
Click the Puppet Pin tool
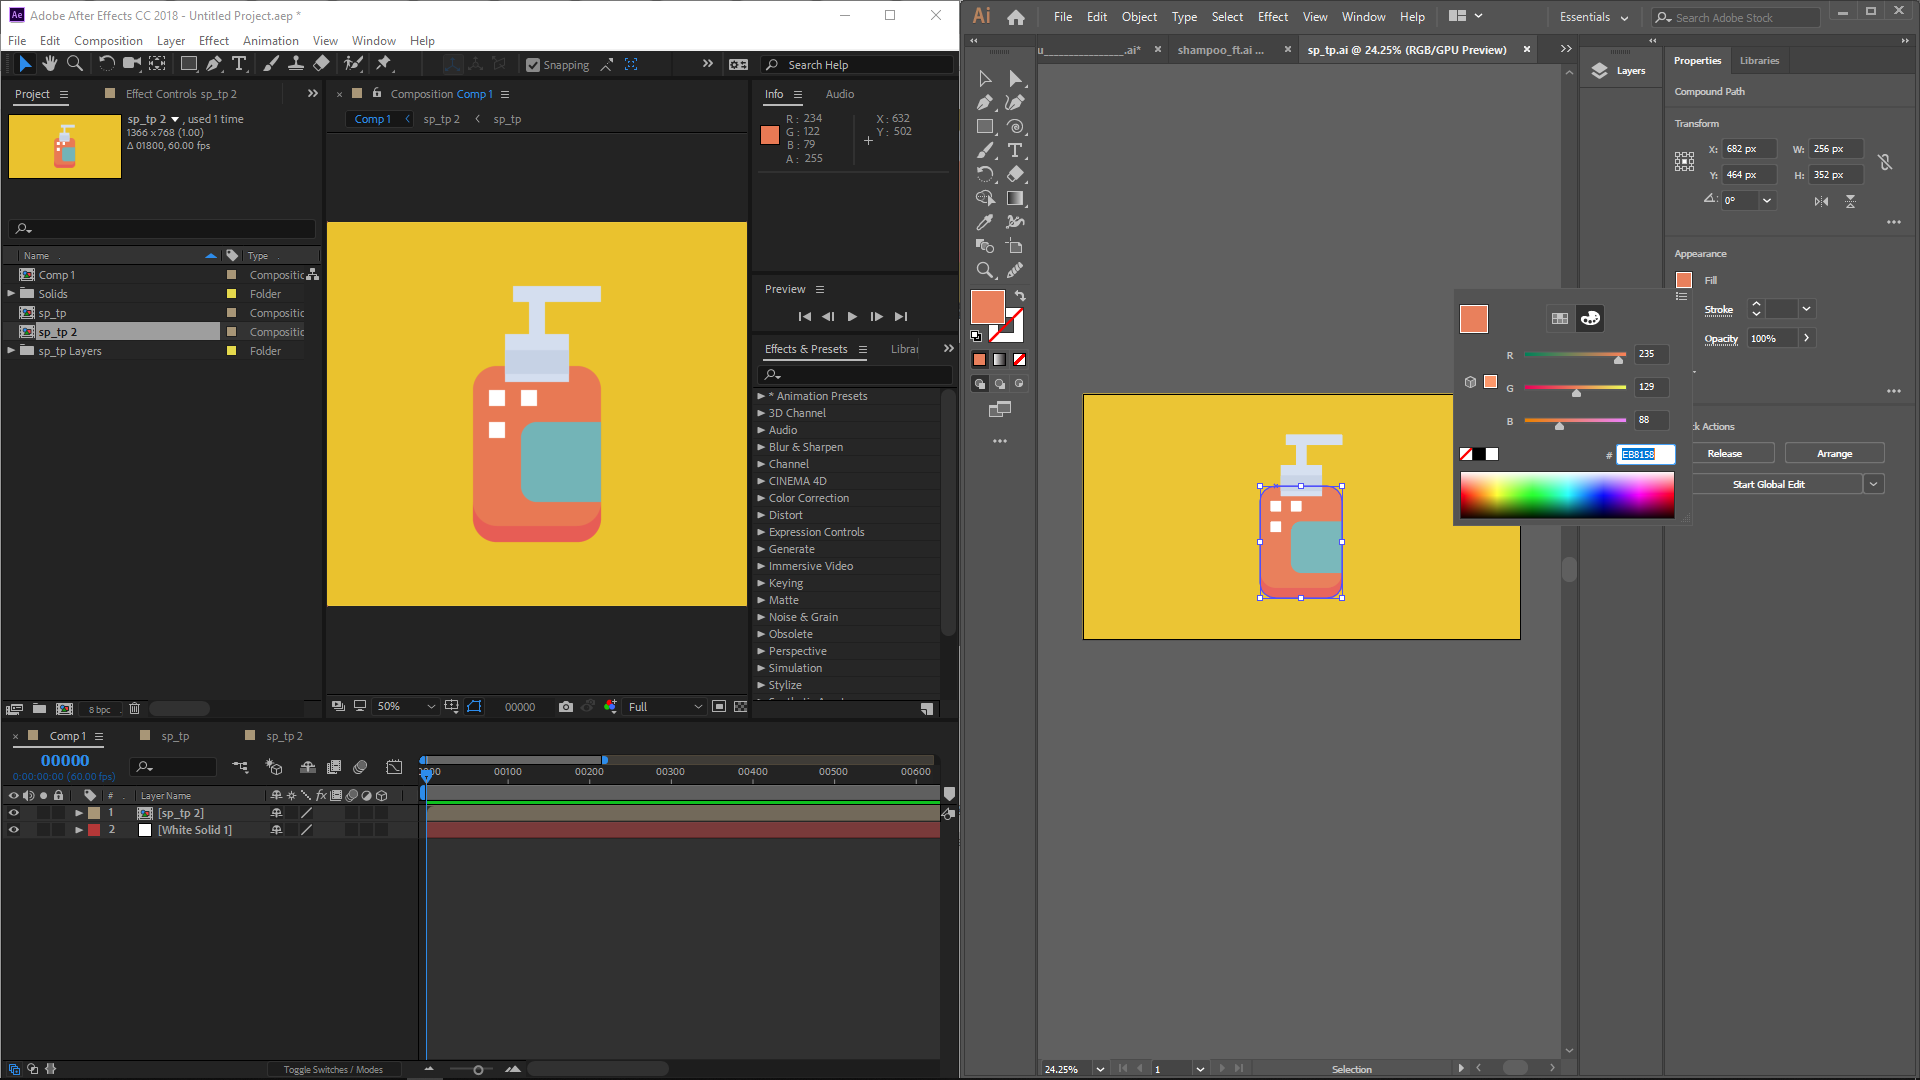384,64
